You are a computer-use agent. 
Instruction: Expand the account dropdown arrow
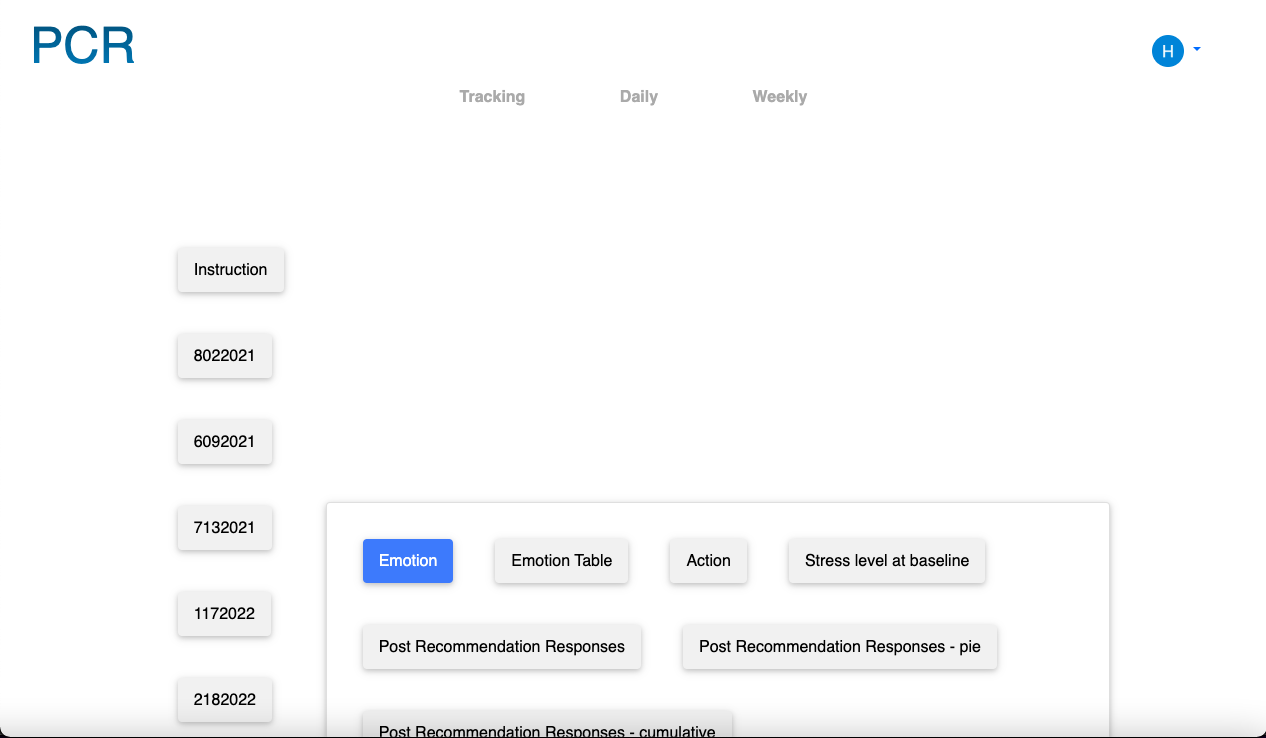click(x=1197, y=48)
